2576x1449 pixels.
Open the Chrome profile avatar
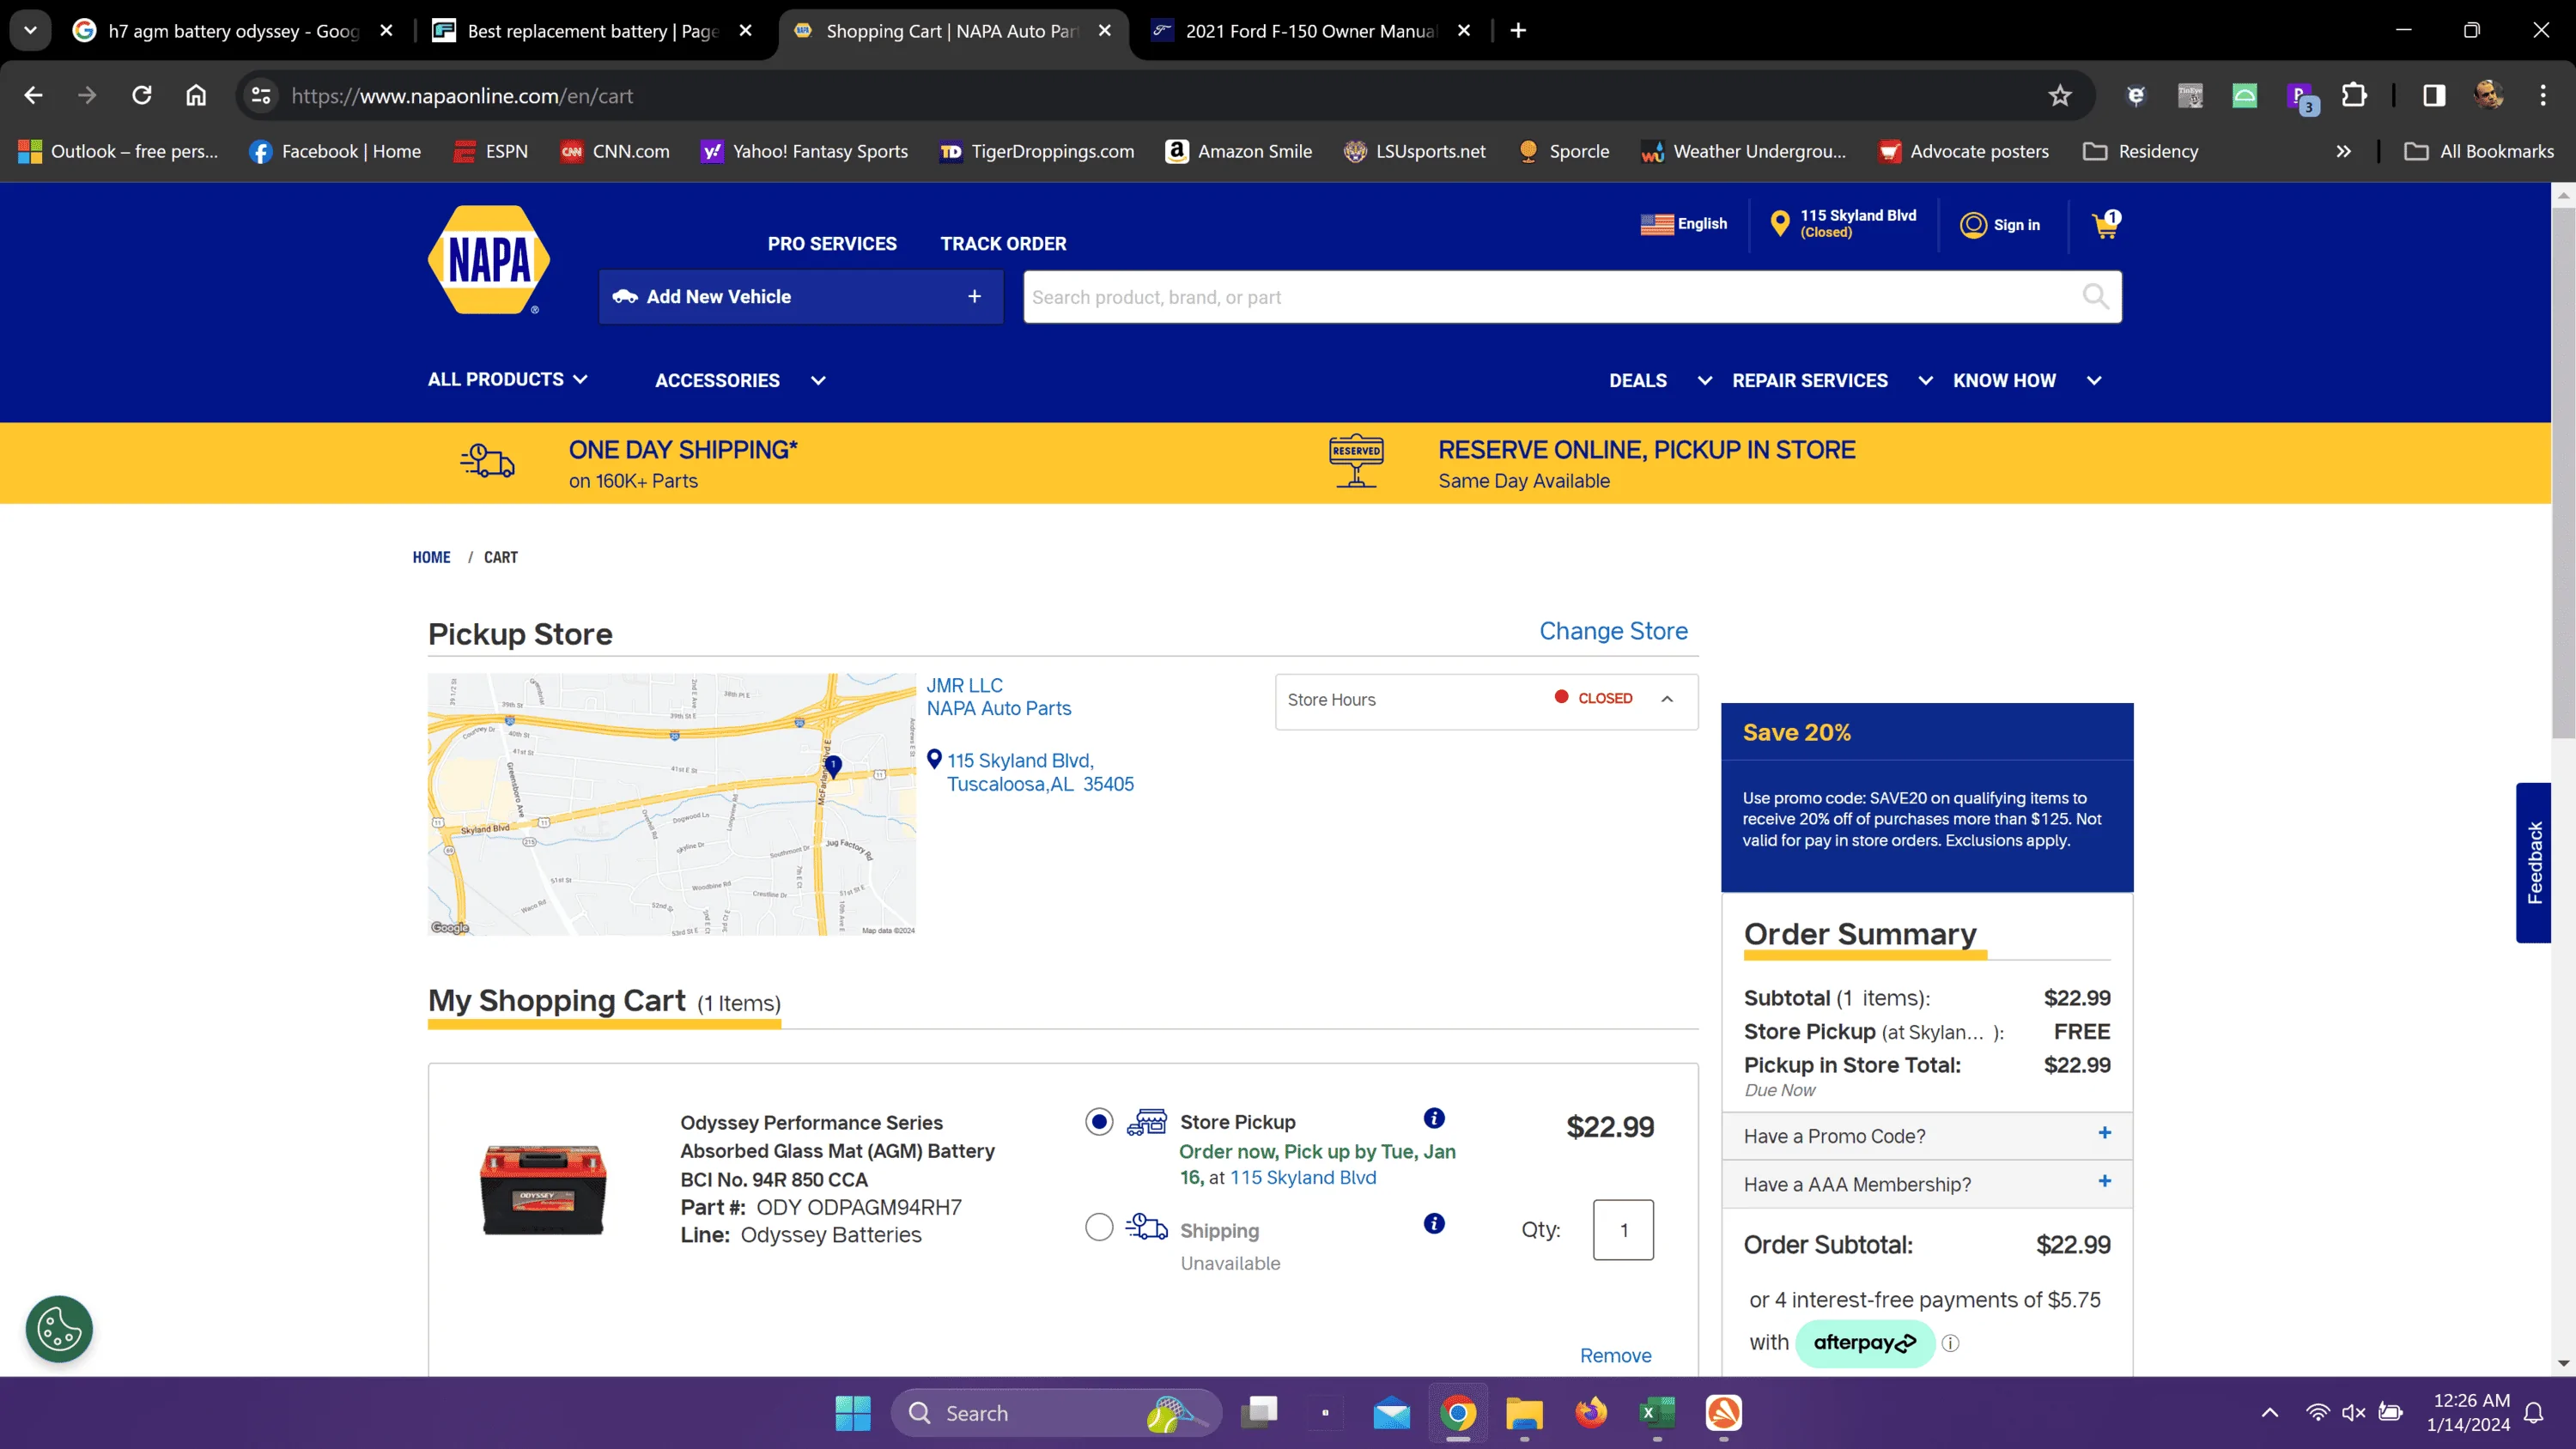pyautogui.click(x=2488, y=96)
